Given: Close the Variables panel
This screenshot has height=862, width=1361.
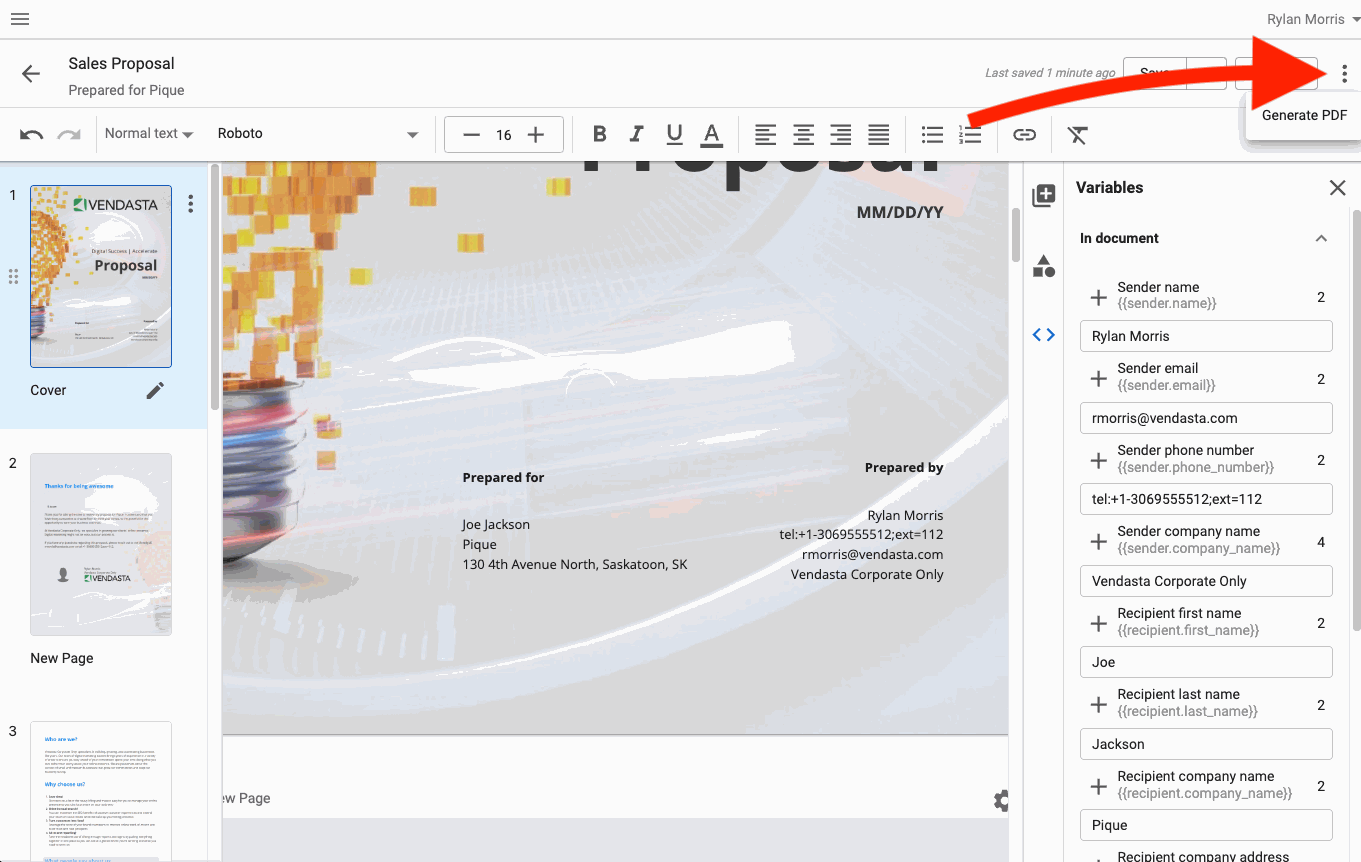Looking at the screenshot, I should tap(1337, 187).
